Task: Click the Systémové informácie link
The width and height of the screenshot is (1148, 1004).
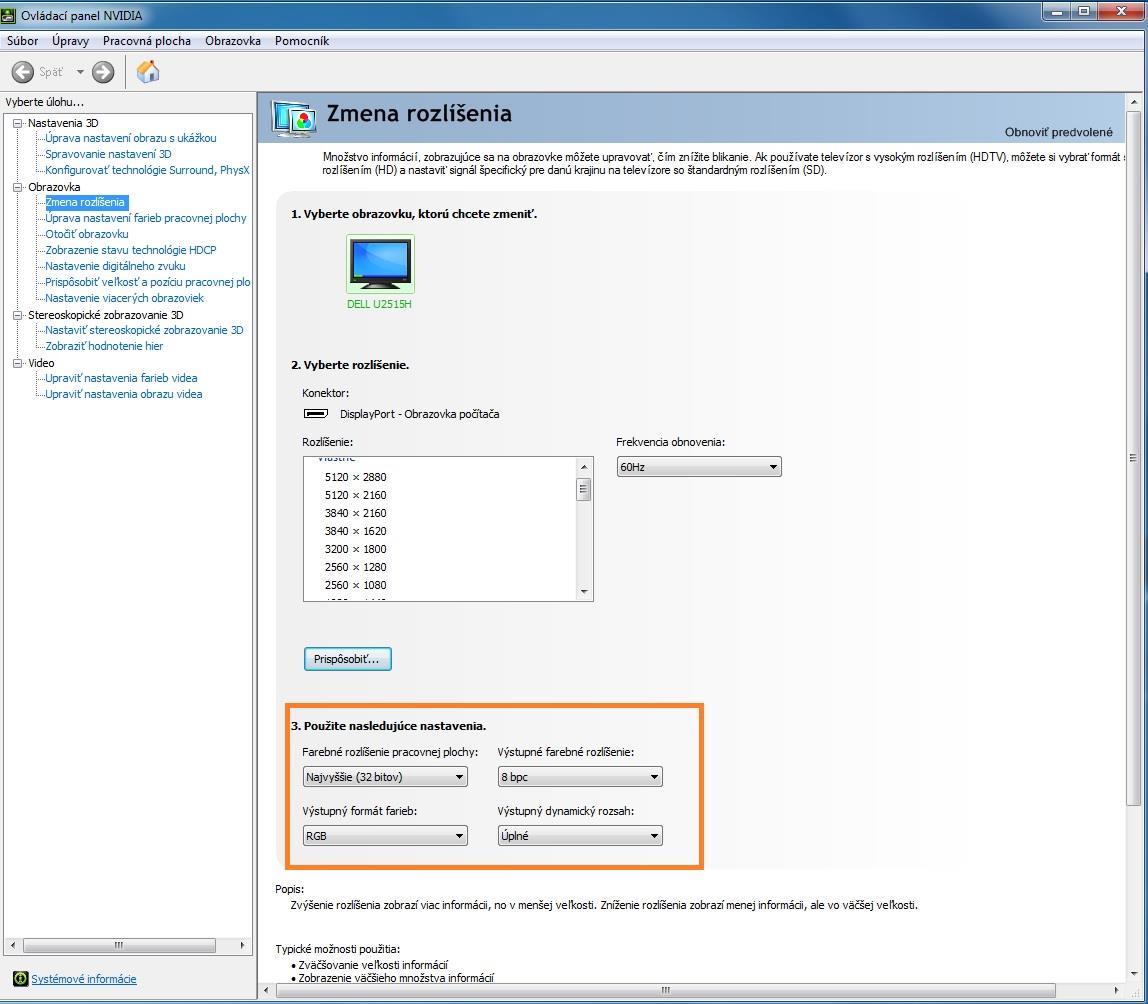Action: 84,979
